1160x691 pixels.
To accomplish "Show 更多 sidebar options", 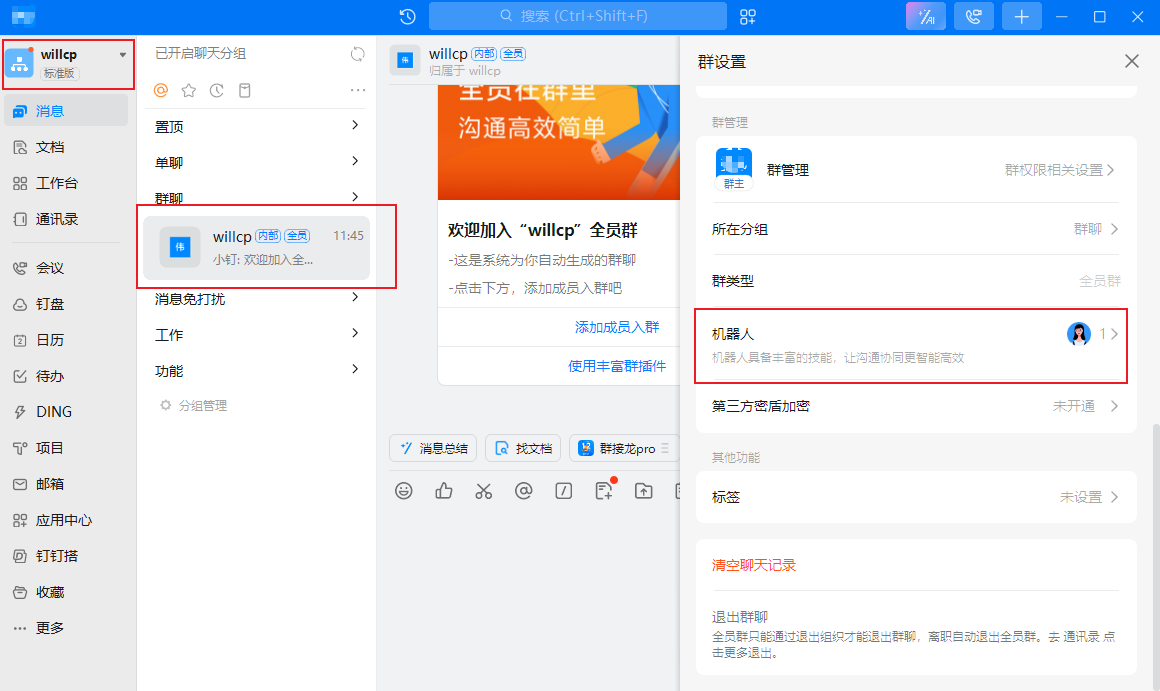I will [x=66, y=628].
